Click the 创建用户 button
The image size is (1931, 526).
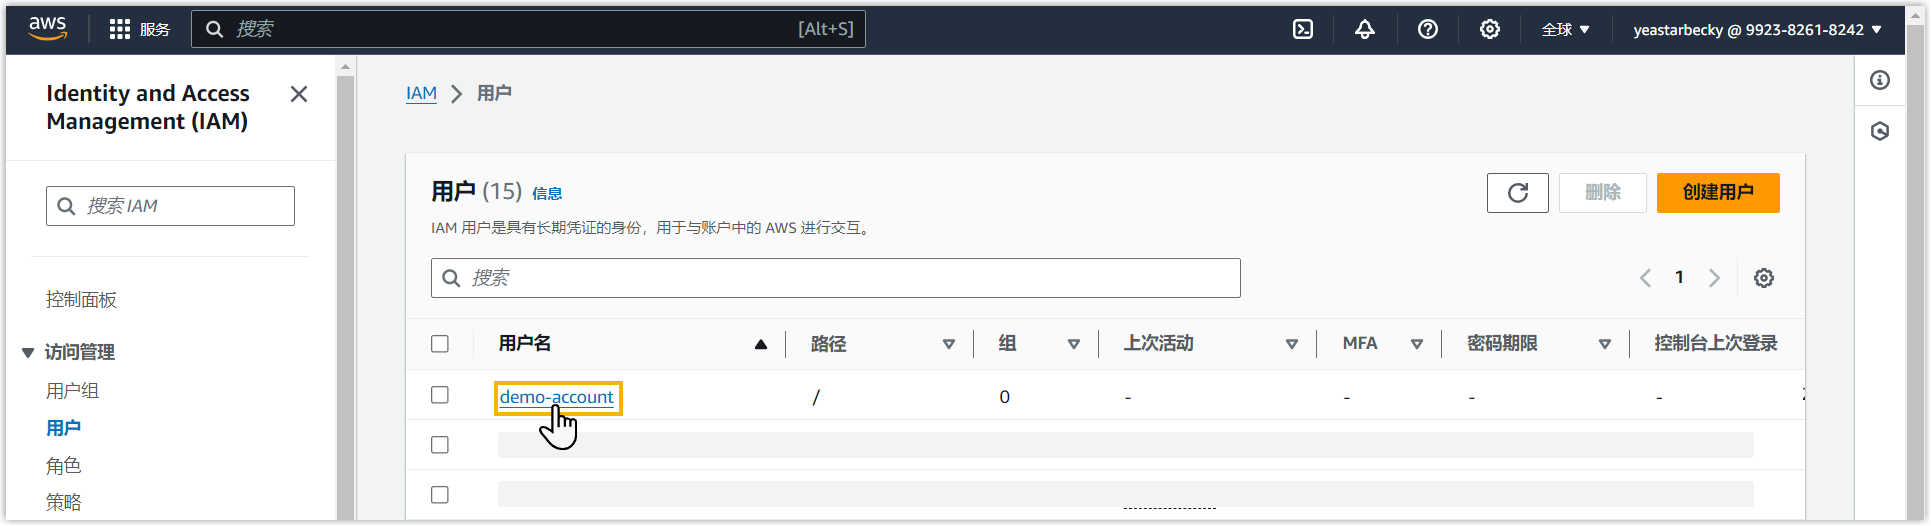[x=1717, y=193]
